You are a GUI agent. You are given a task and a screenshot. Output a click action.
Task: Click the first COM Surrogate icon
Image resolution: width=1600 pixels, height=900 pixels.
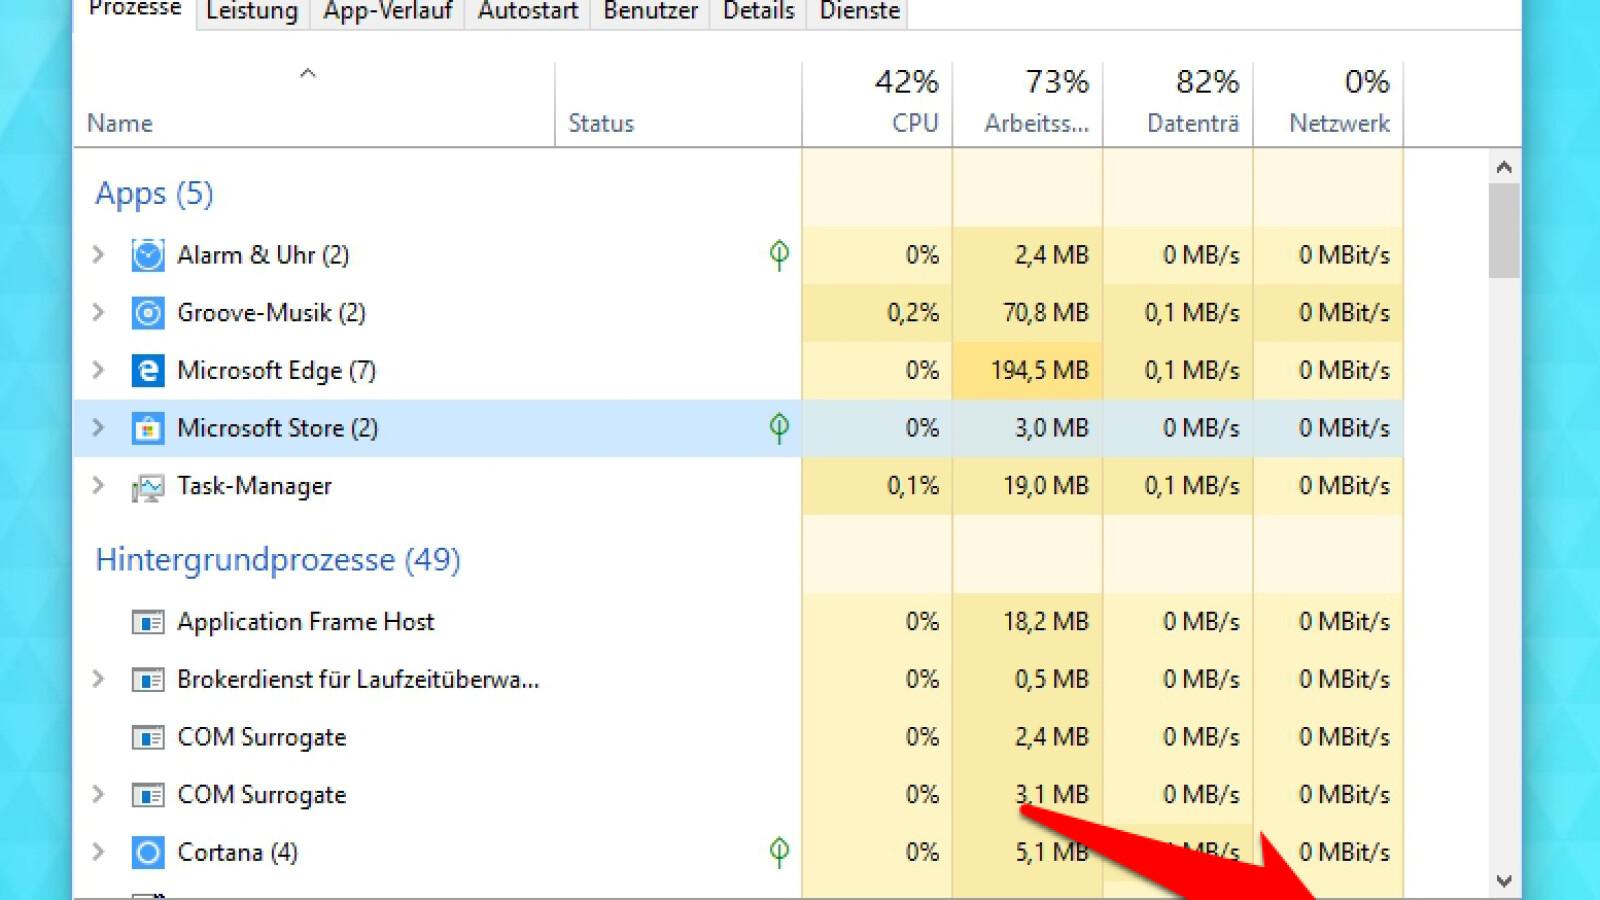(148, 738)
